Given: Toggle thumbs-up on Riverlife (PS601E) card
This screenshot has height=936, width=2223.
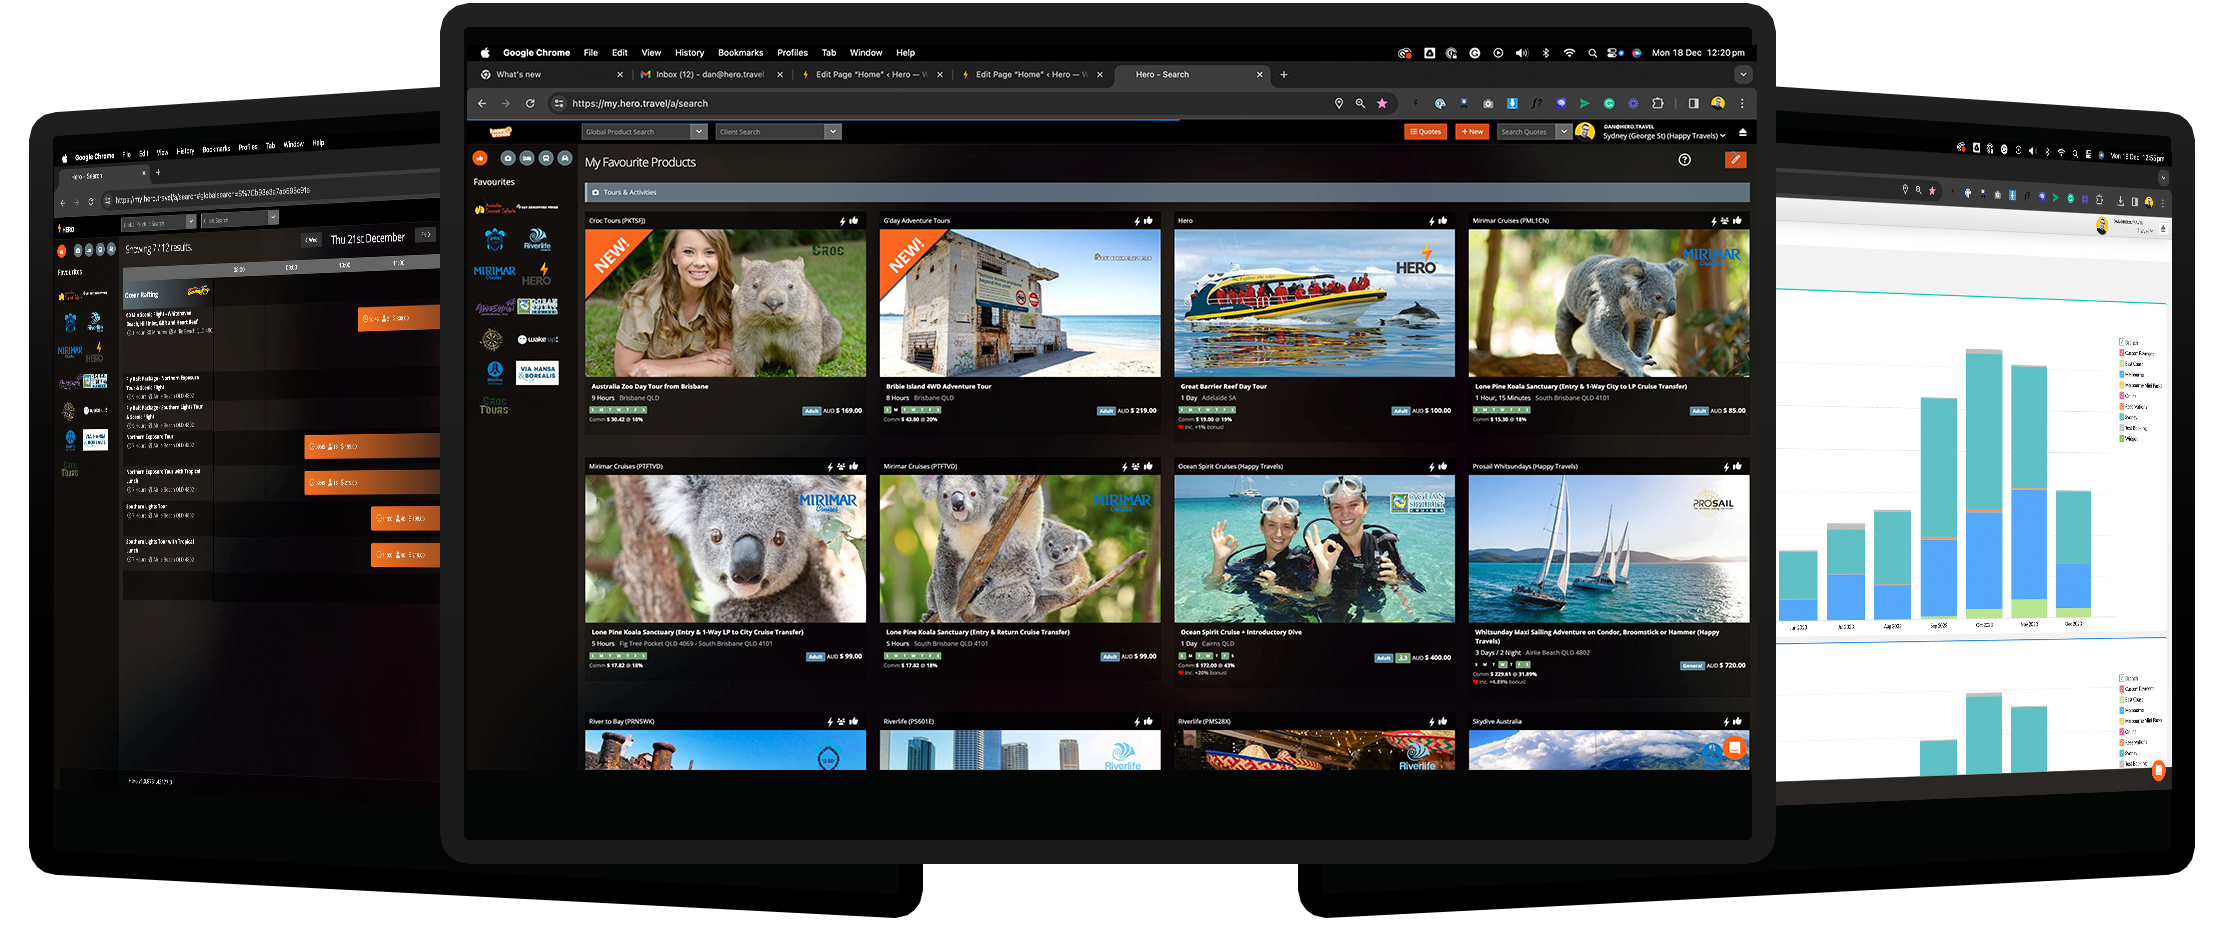Looking at the screenshot, I should point(1148,722).
